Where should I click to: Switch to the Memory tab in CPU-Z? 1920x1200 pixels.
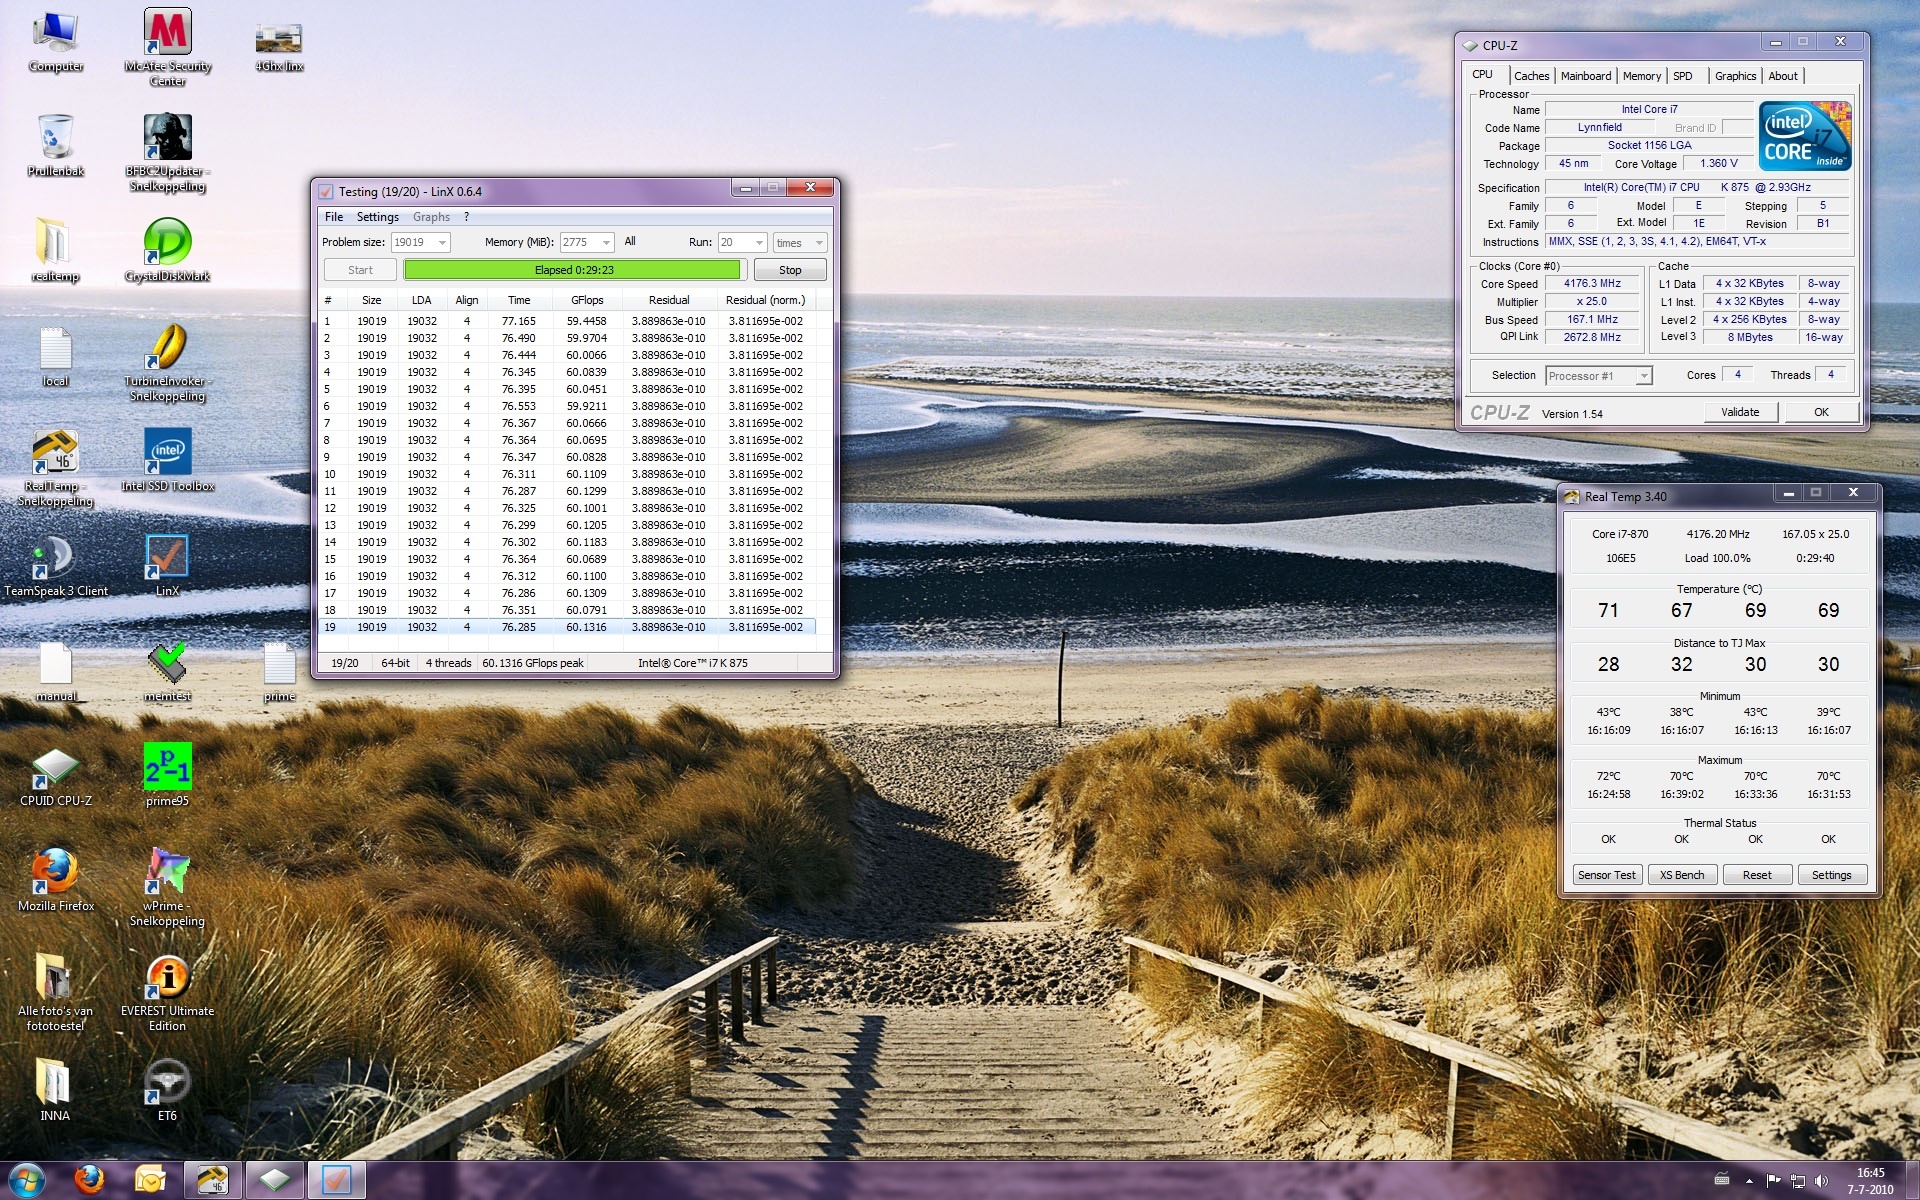(1641, 76)
